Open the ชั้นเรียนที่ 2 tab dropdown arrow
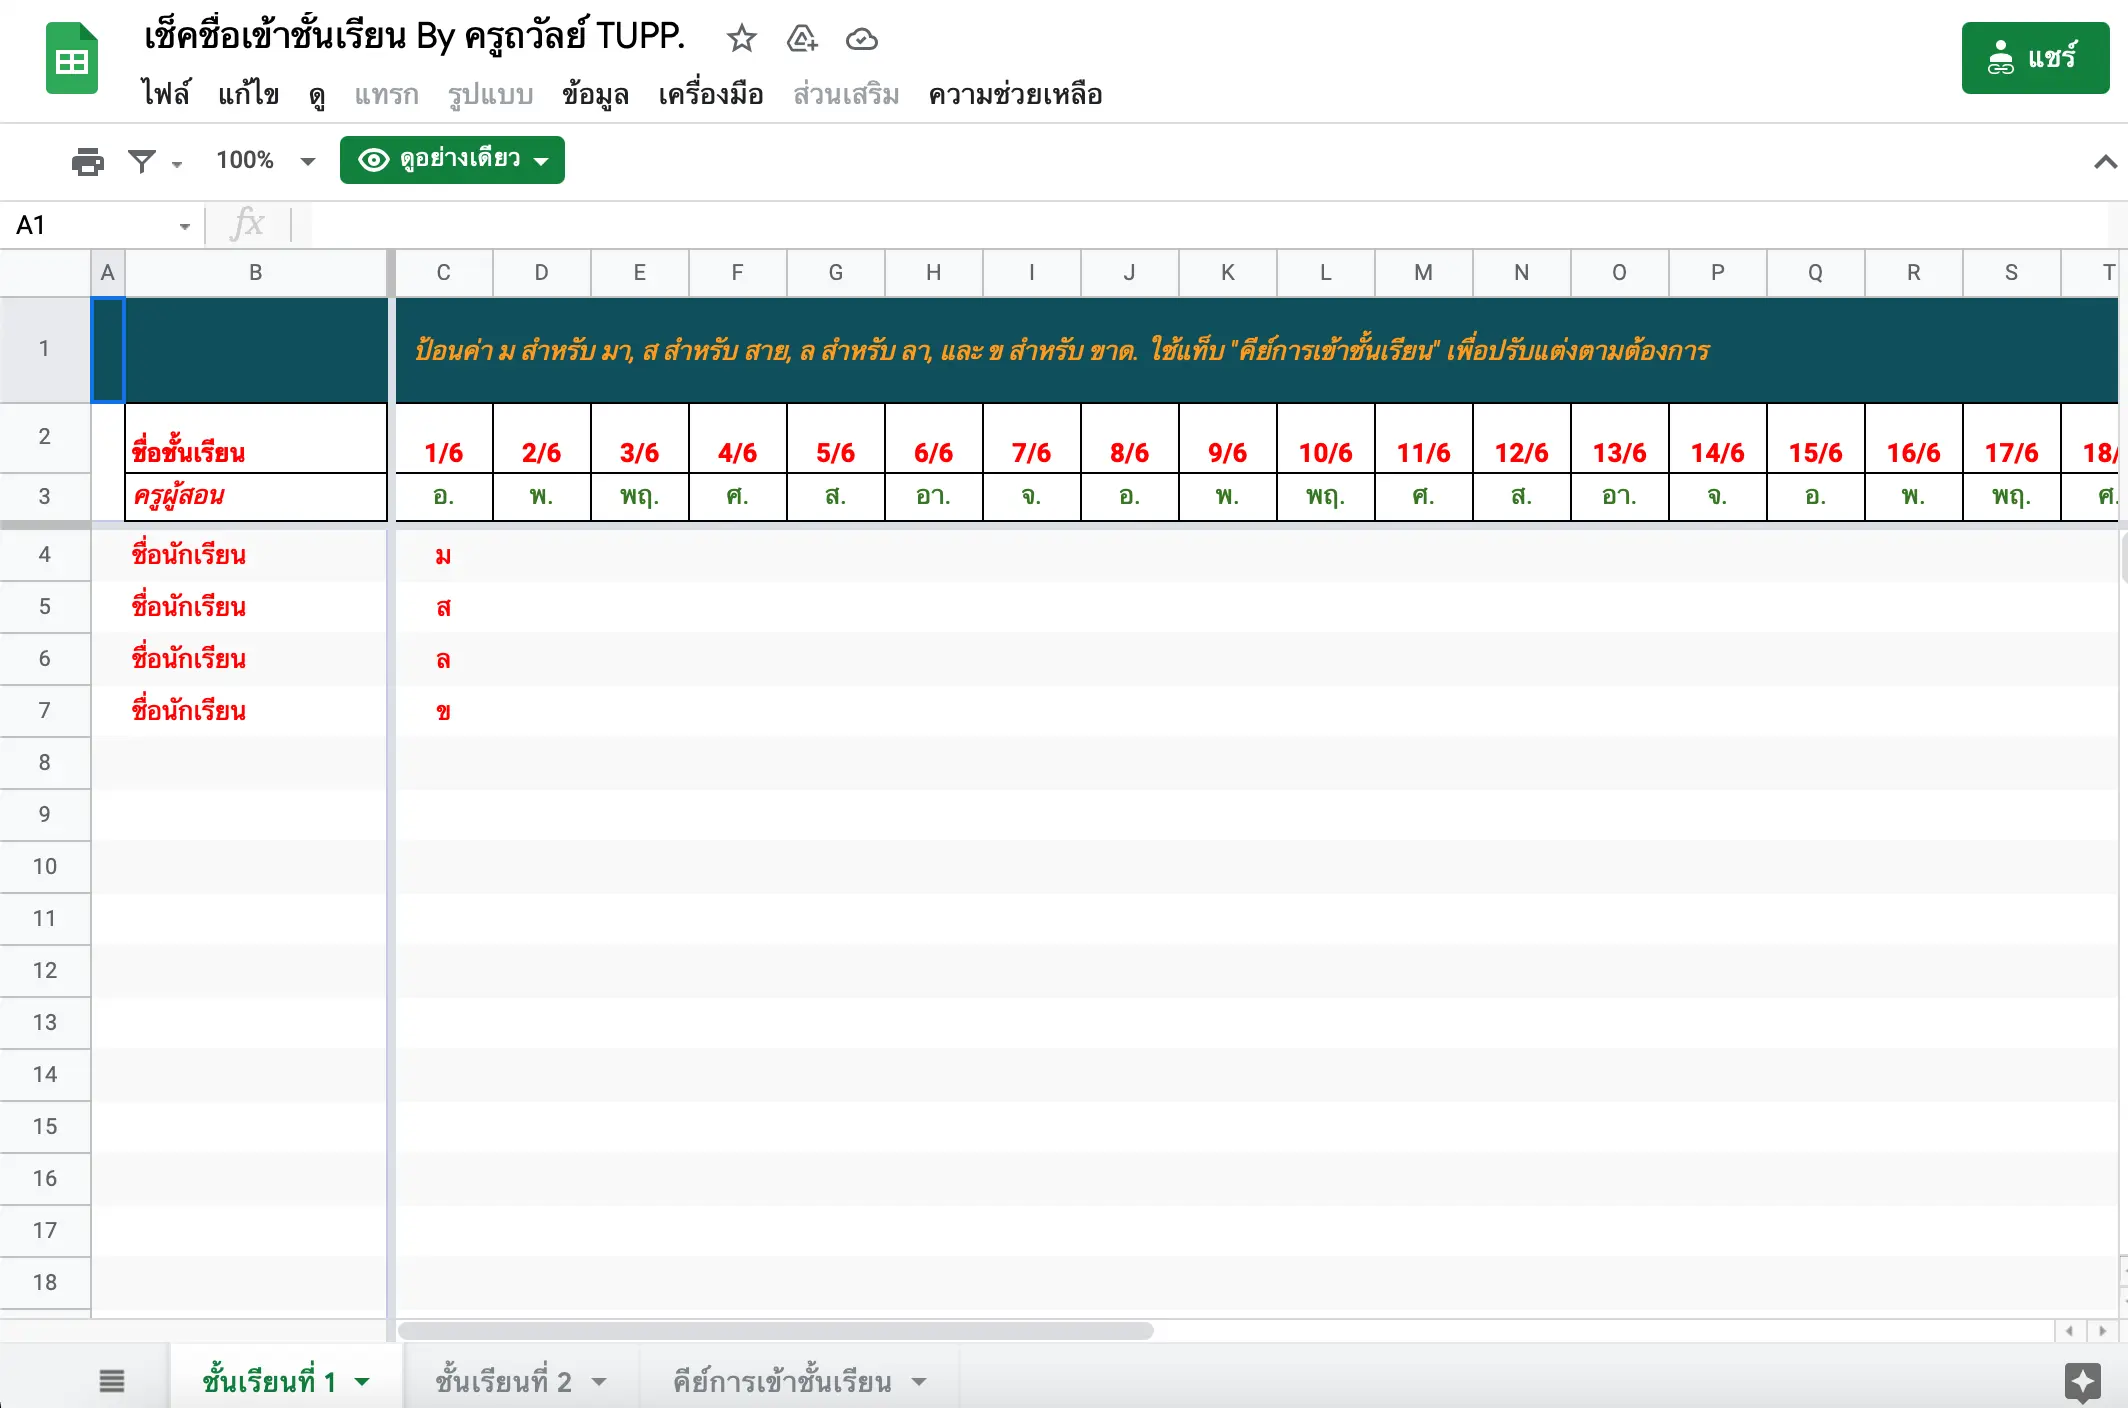Screen dimensions: 2128x1408 pos(599,1383)
